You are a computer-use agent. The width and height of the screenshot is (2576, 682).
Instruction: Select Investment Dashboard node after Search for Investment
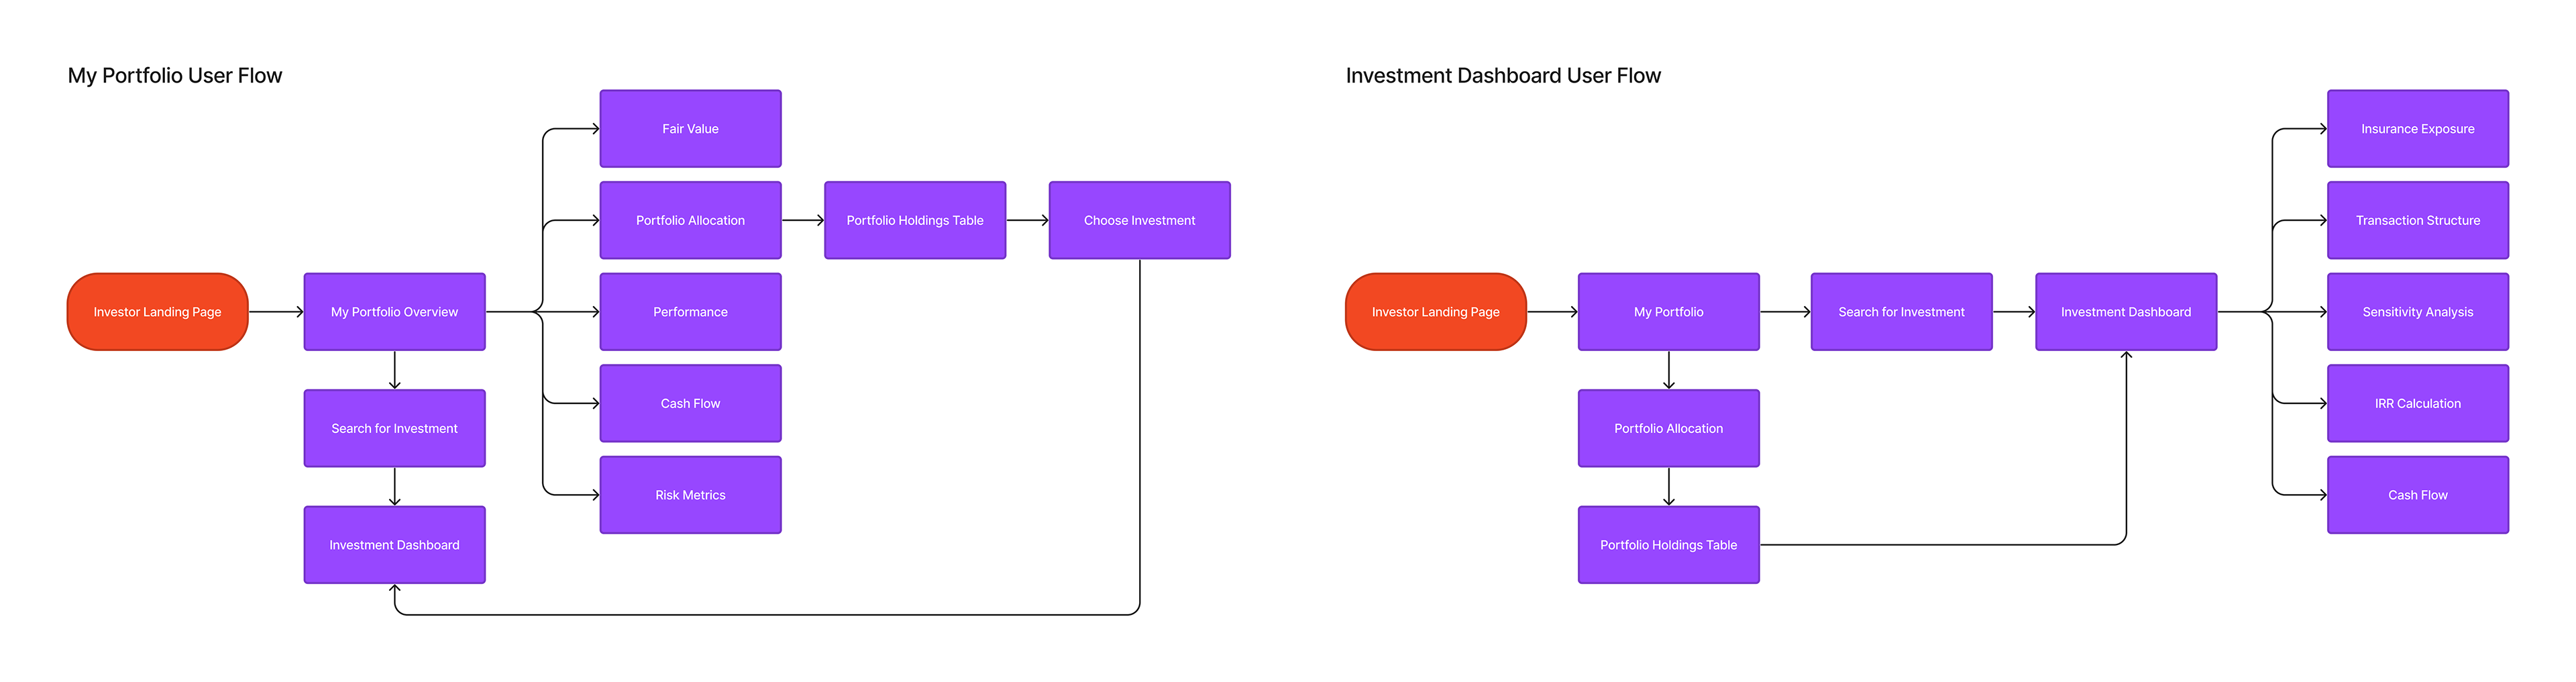coord(2126,312)
